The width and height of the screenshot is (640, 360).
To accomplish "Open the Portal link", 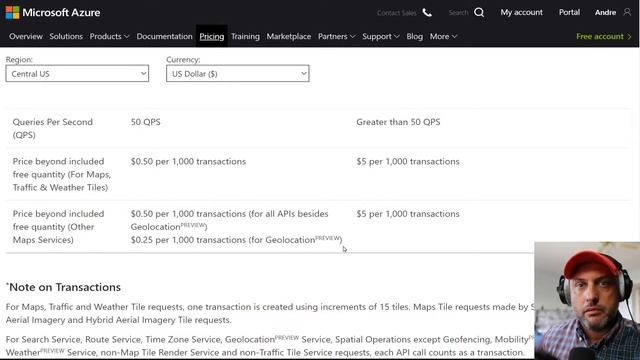I will (569, 12).
